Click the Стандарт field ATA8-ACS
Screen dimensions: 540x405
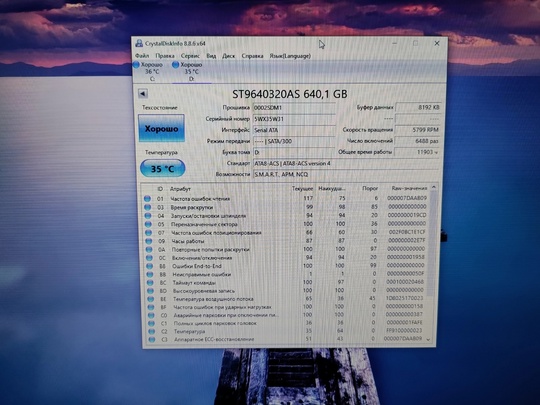pos(346,163)
